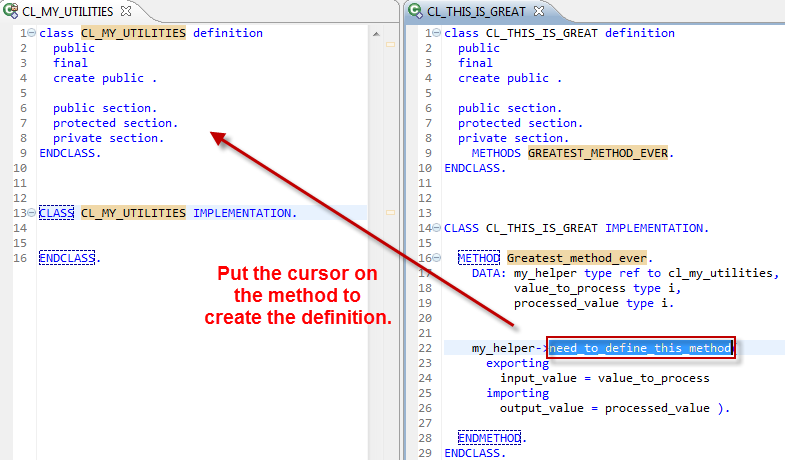
Task: Collapse class definition on line 1 of CL_THIS_IS_GREAT
Action: point(436,33)
